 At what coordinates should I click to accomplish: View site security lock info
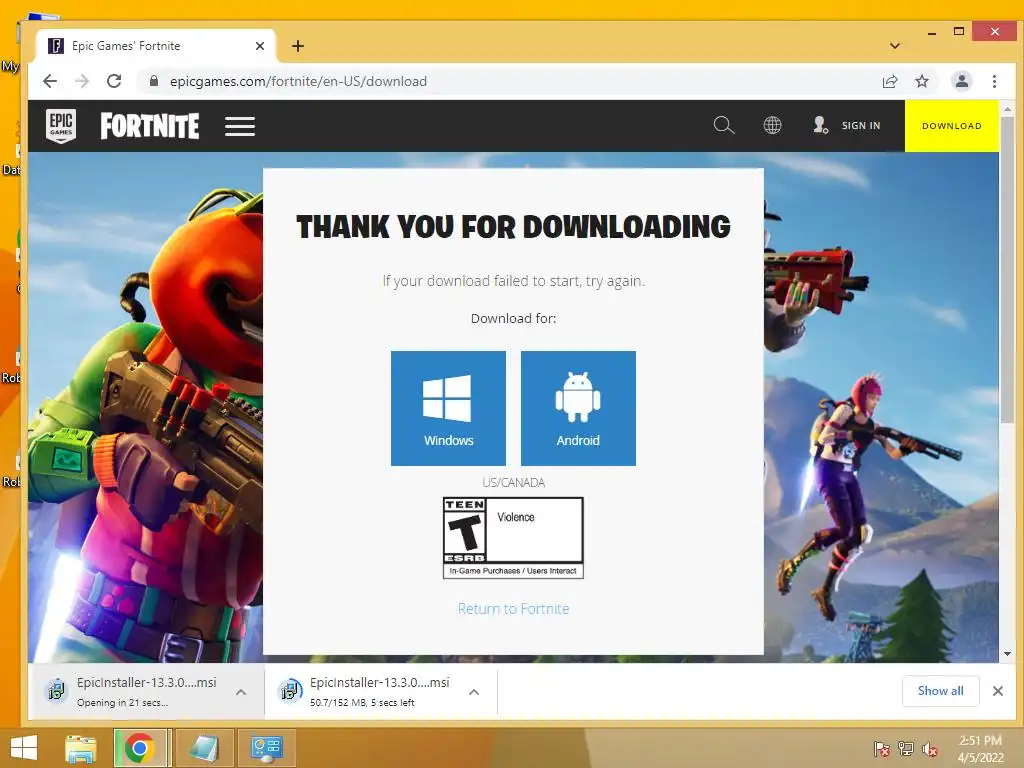coord(154,81)
